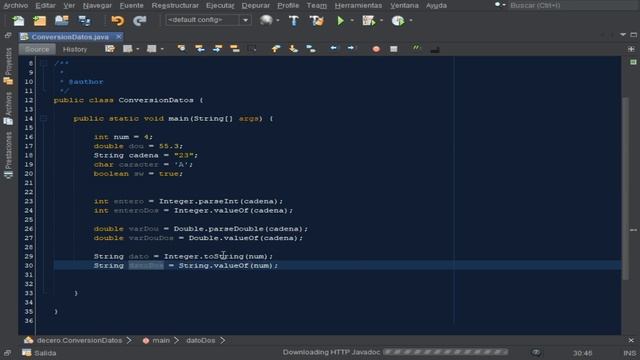Screen dimensions: 640x360
Task: Toggle rectangular selection mode
Action: (x=252, y=49)
